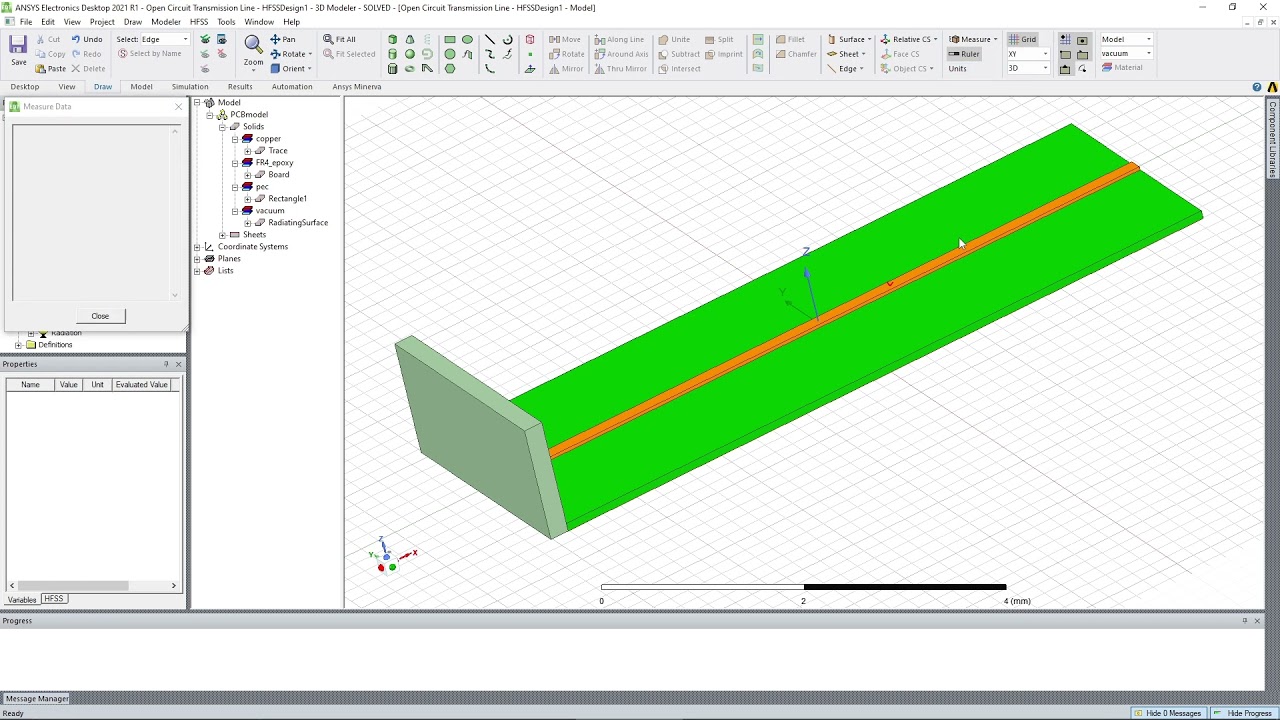Click the Ansys help question mark icon
Image resolution: width=1280 pixels, height=720 pixels.
tap(1257, 87)
